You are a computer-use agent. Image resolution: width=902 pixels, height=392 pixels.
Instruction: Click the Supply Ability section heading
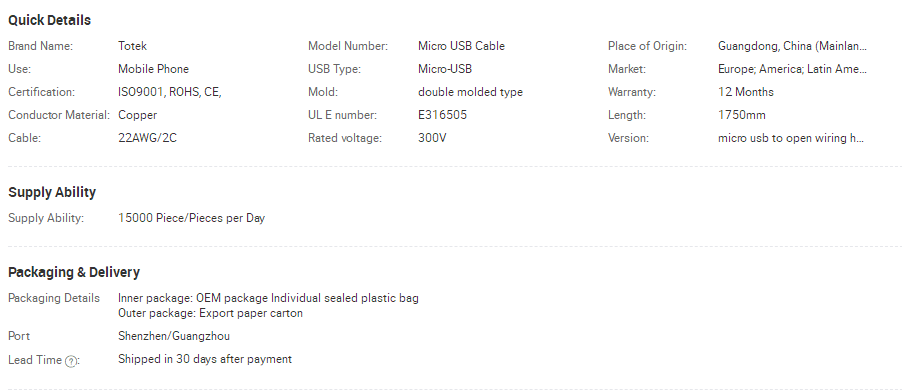click(x=52, y=192)
